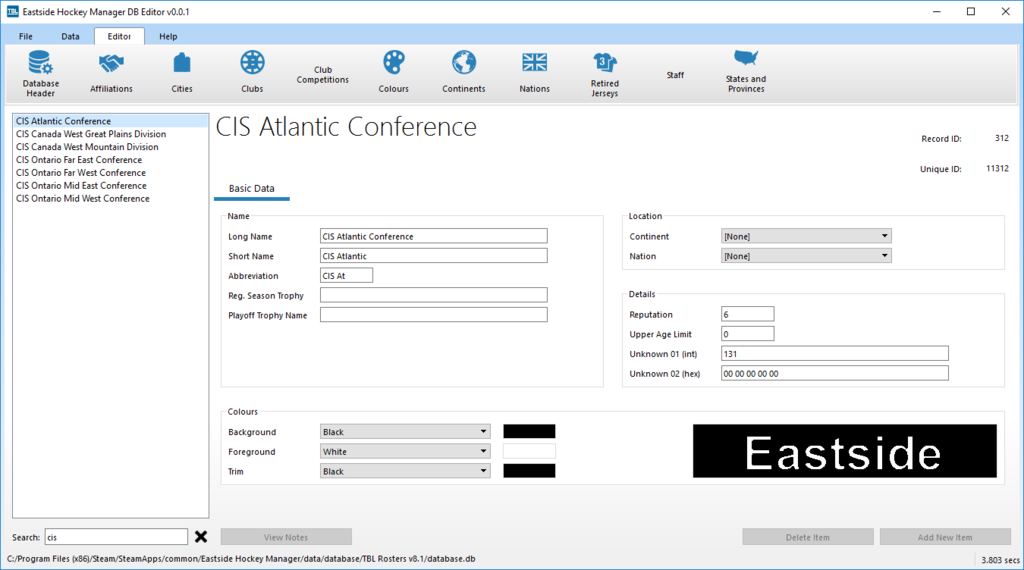This screenshot has width=1024, height=570.
Task: Open the Help menu
Action: coord(168,37)
